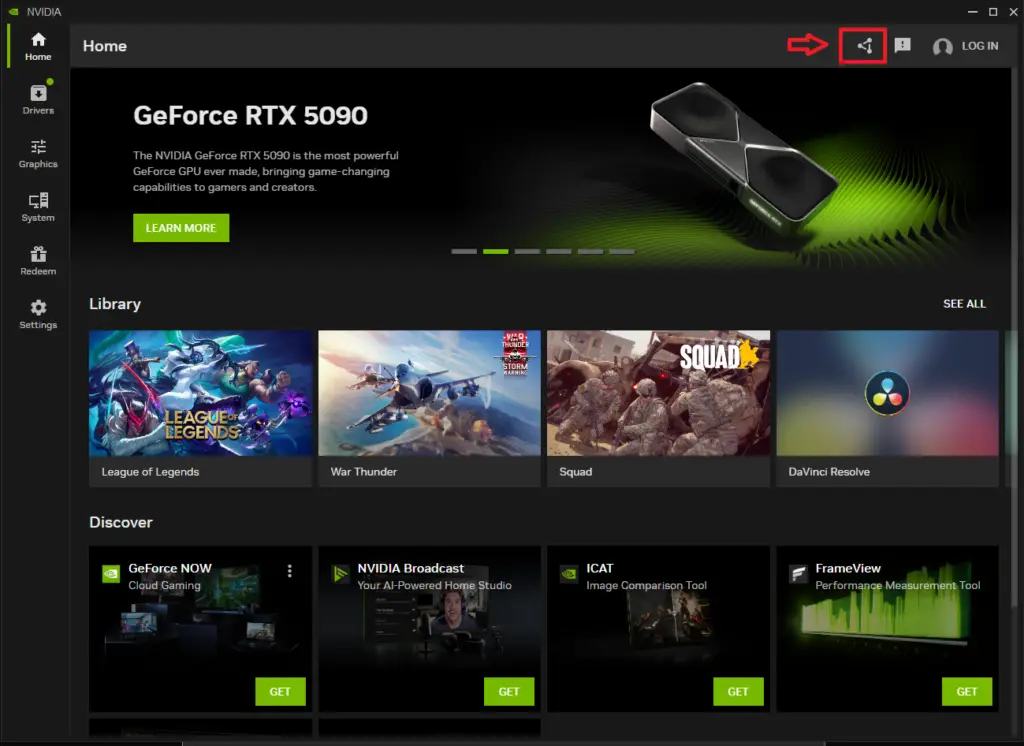Open the GeForce NOW three-dot menu
Viewport: 1024px width, 746px height.
pos(289,571)
